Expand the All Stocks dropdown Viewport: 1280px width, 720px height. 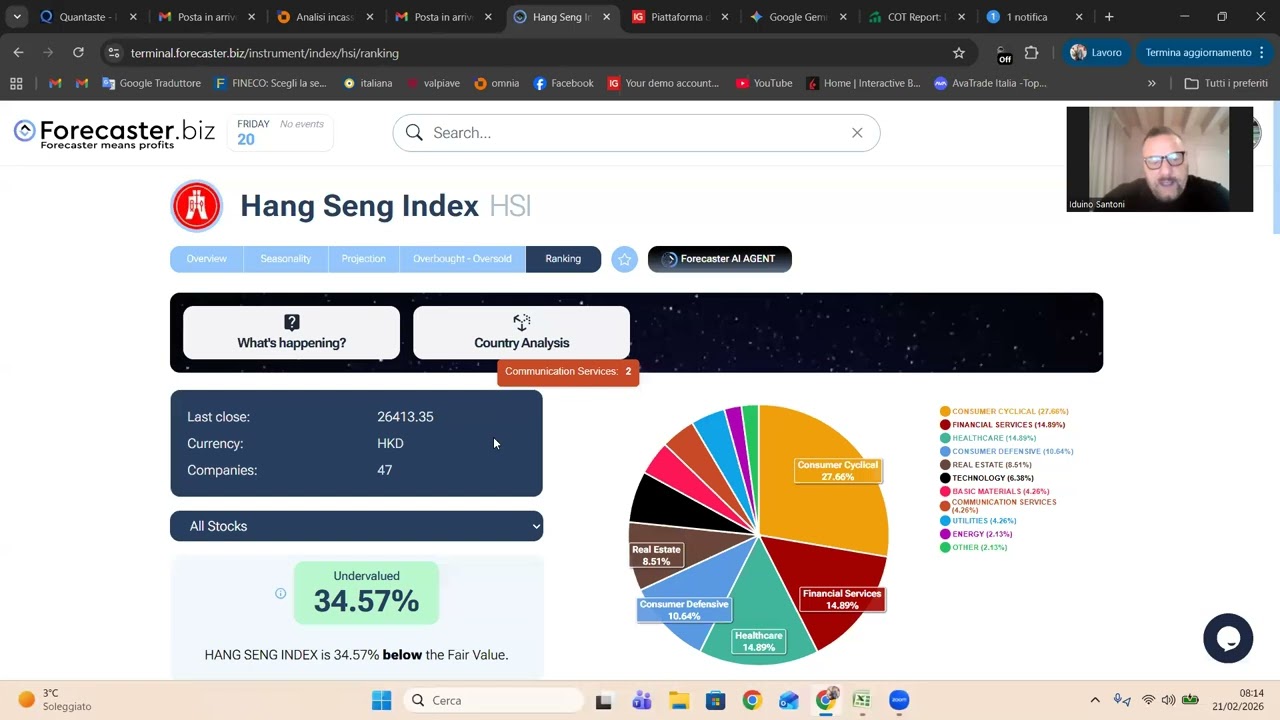(356, 526)
